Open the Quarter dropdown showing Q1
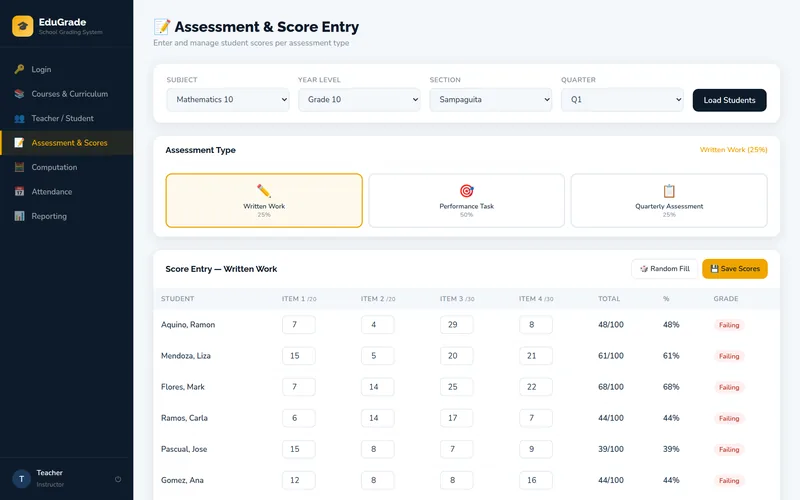800x500 pixels. coord(622,99)
